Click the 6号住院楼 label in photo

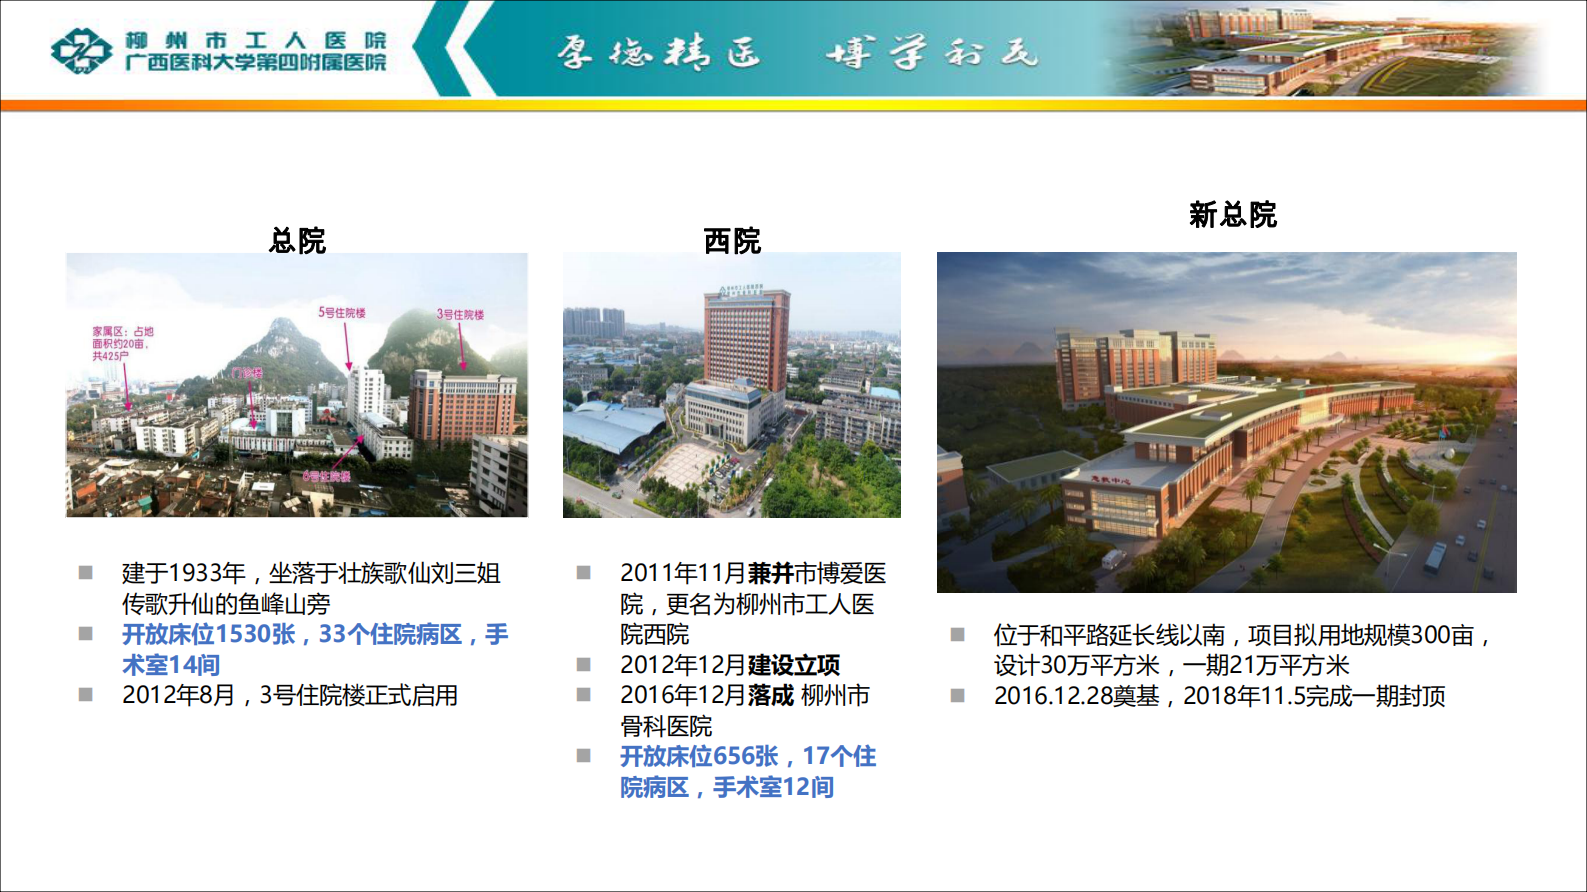click(x=327, y=476)
